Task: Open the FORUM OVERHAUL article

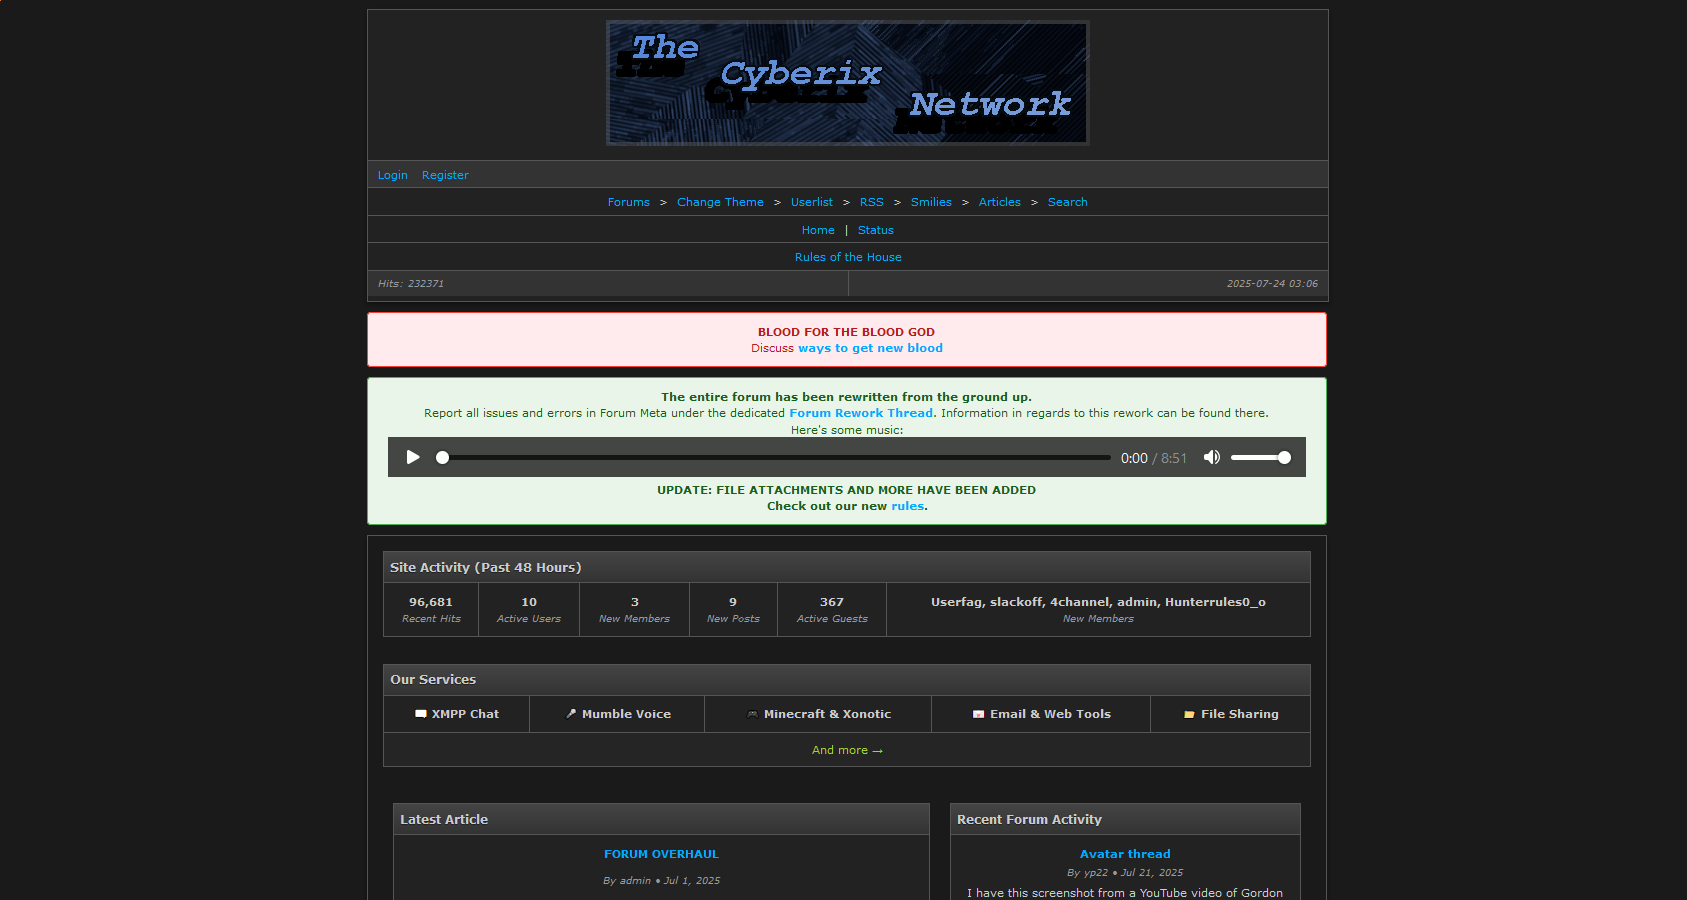Action: pos(661,854)
